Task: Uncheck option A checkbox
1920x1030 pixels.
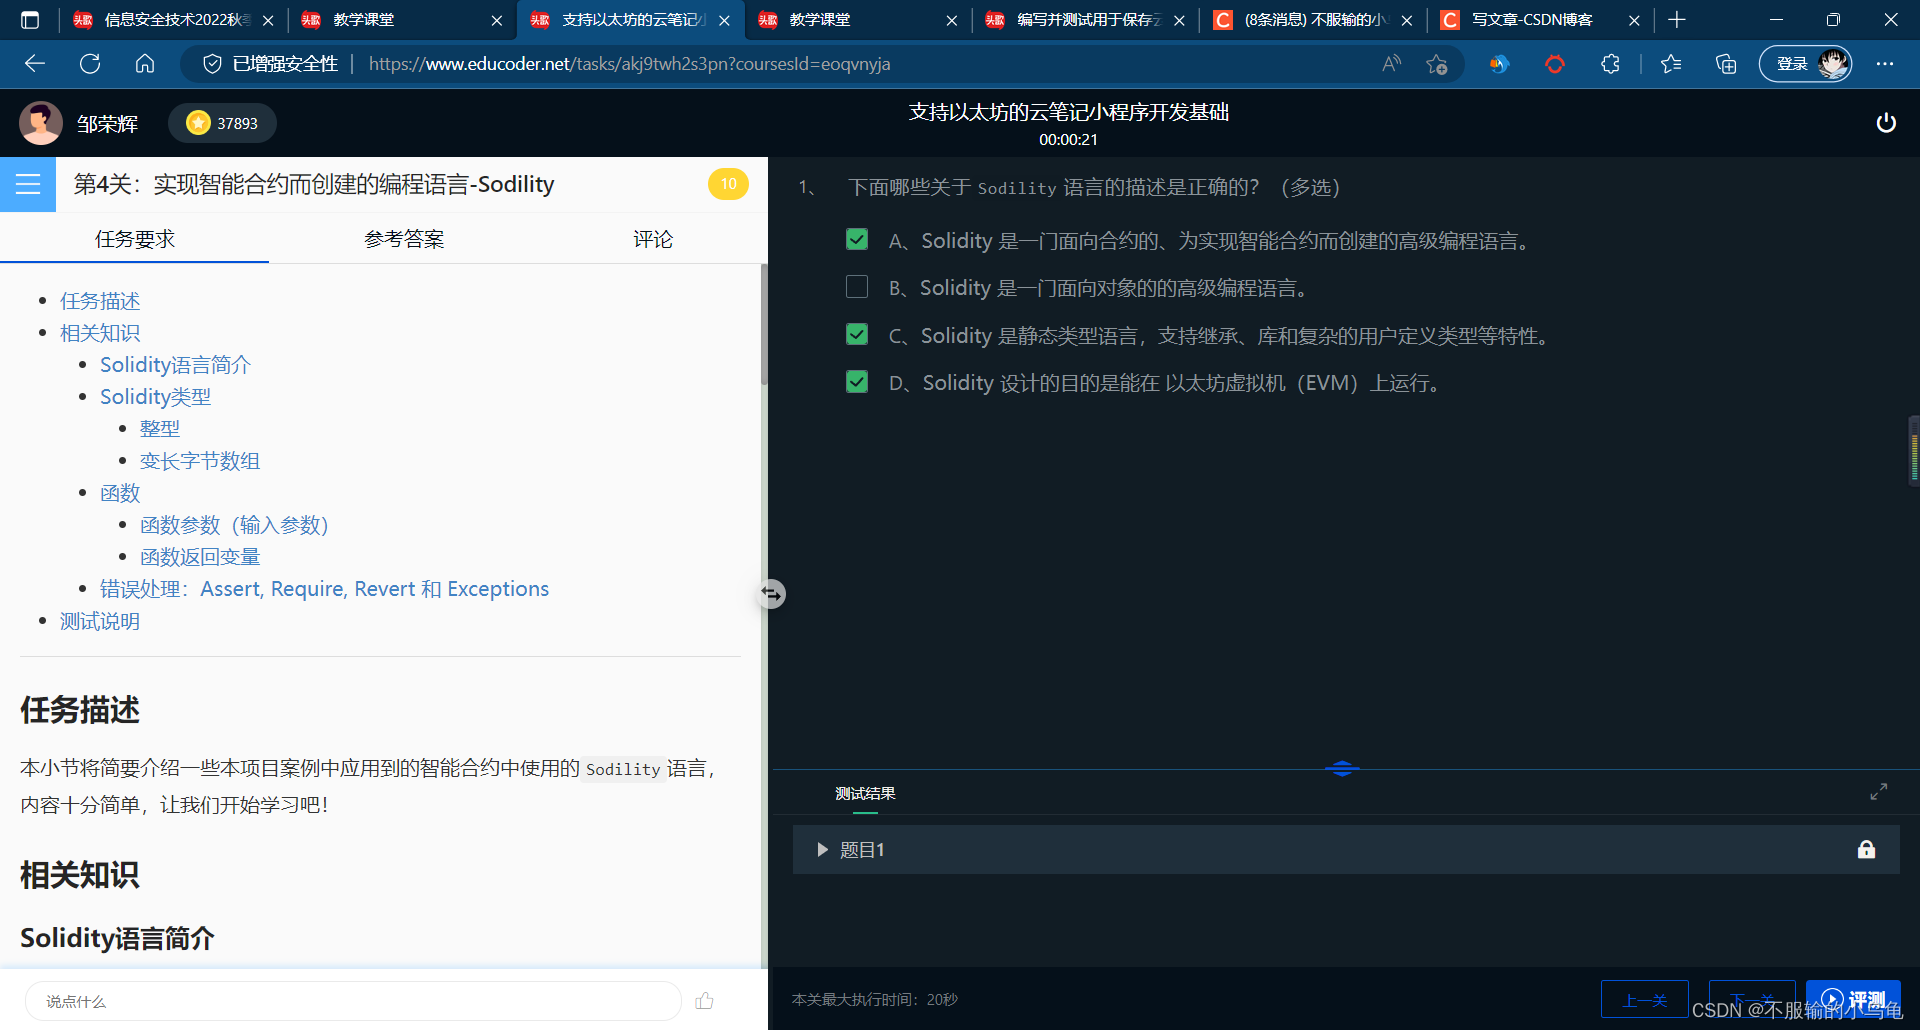Action: (857, 240)
